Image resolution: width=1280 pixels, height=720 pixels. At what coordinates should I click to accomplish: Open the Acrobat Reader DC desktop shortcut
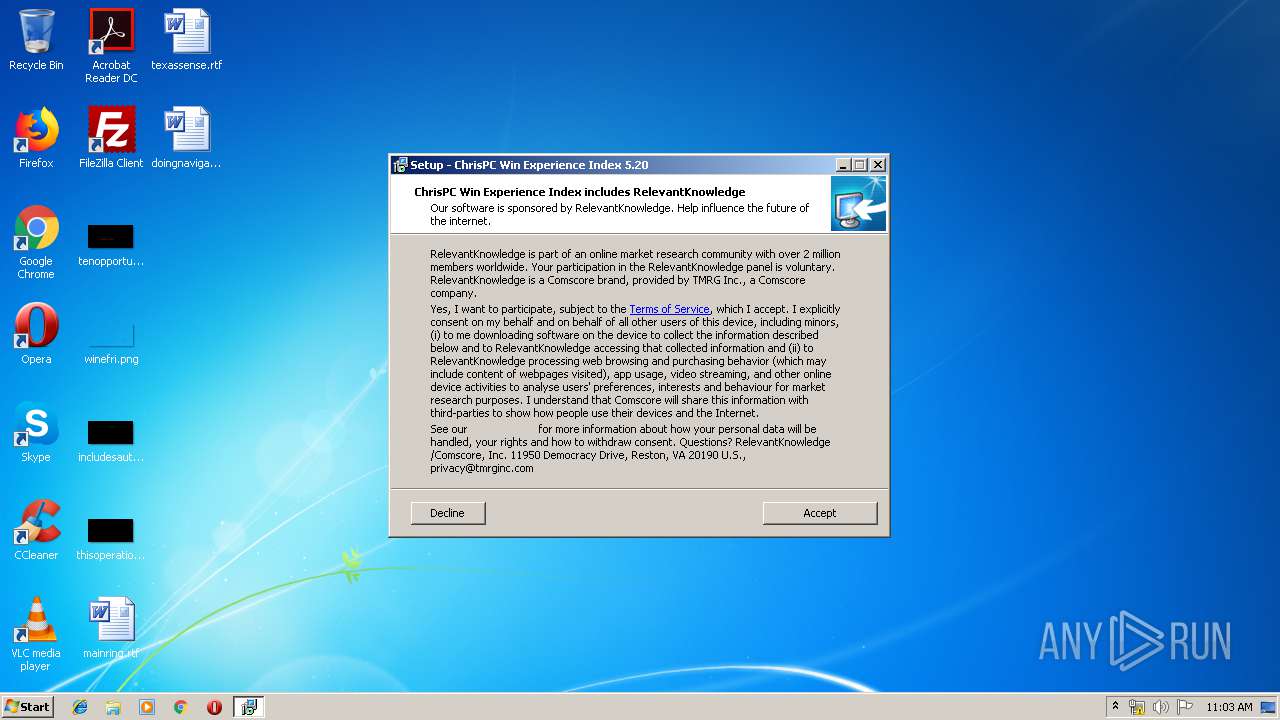click(x=111, y=46)
